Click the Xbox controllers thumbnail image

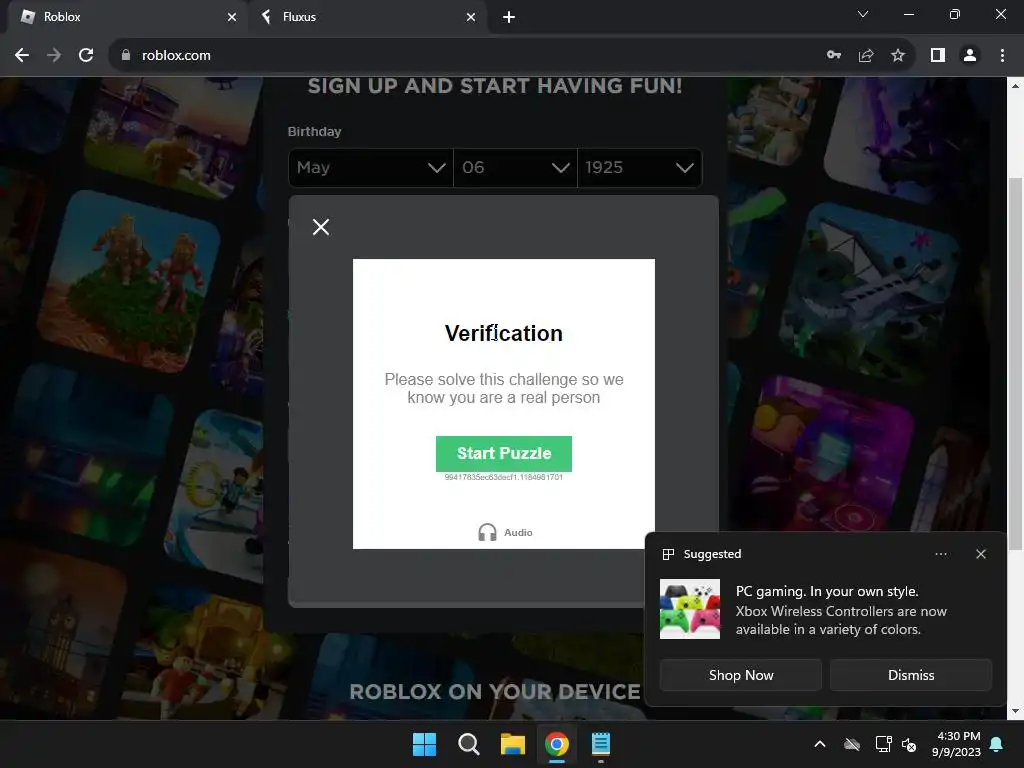(x=690, y=609)
